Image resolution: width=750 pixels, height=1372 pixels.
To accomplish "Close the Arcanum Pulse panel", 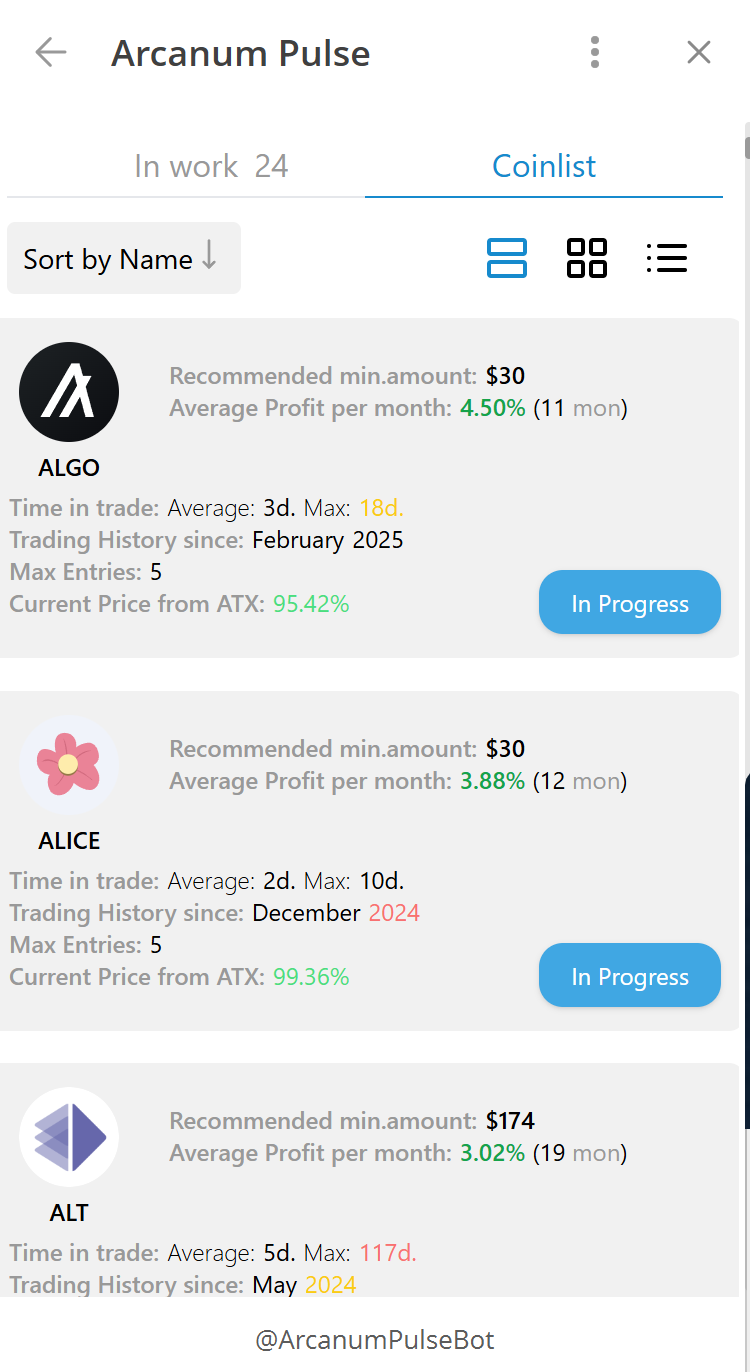I will (x=699, y=53).
